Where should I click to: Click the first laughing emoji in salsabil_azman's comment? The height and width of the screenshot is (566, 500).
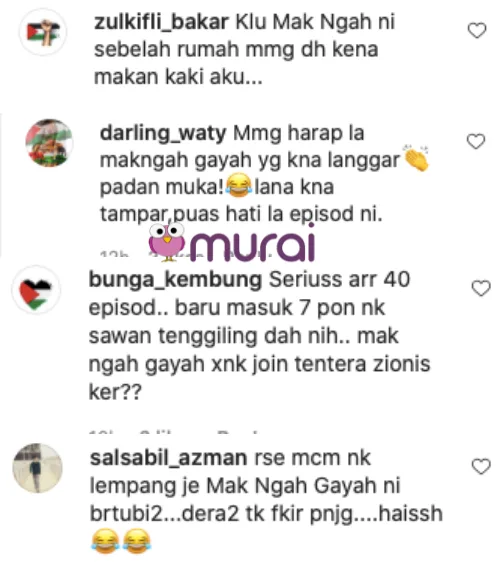(x=105, y=540)
